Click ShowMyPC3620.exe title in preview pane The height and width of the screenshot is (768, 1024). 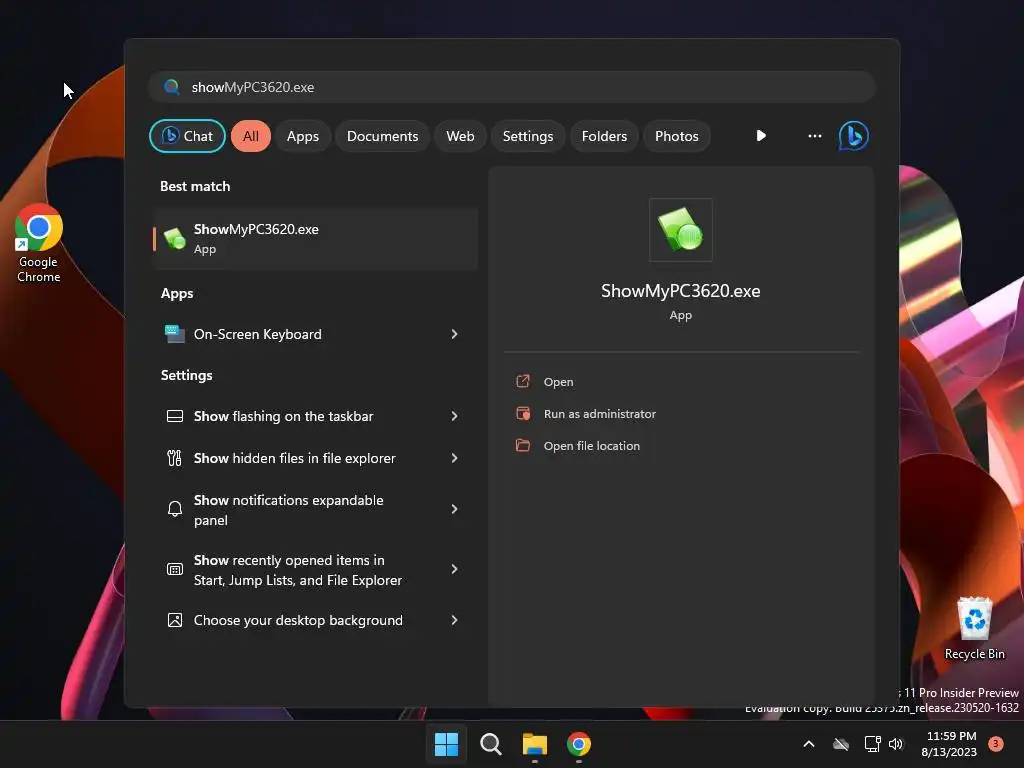click(680, 291)
